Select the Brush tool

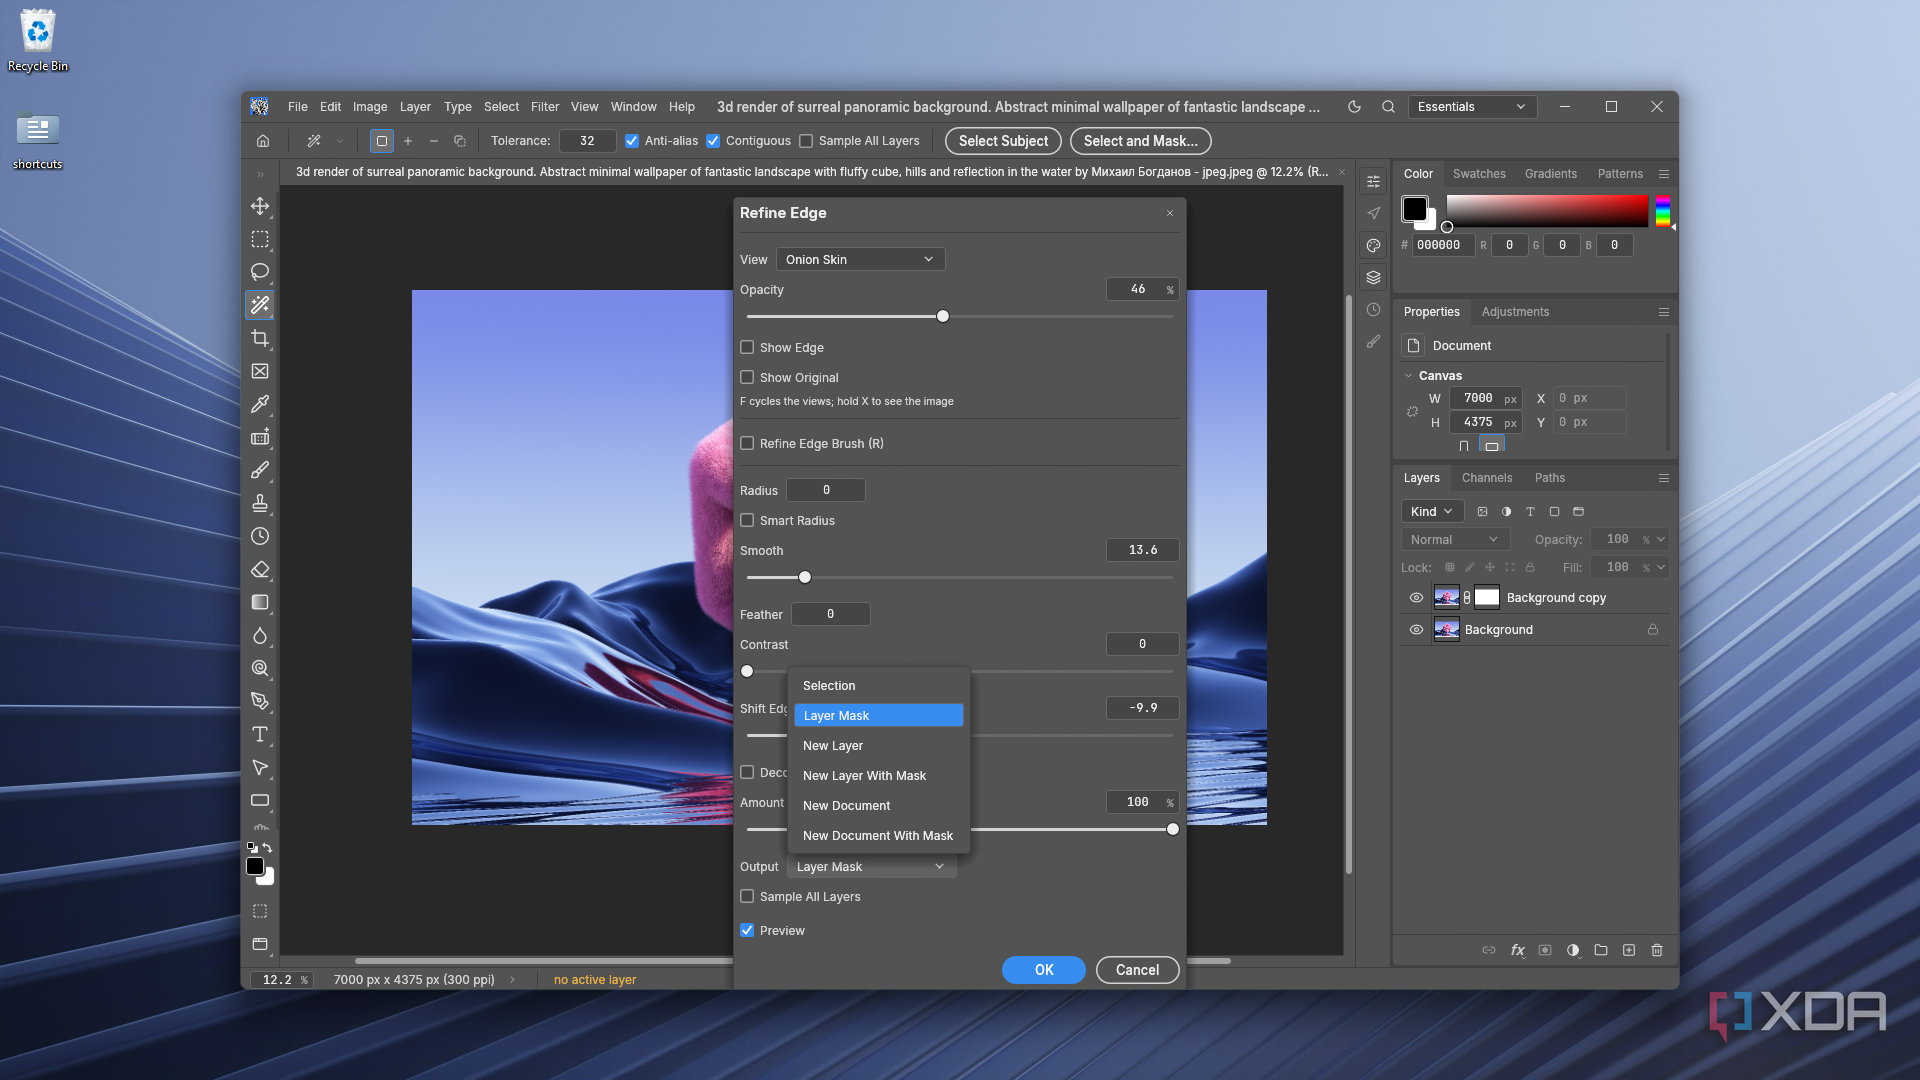point(260,470)
